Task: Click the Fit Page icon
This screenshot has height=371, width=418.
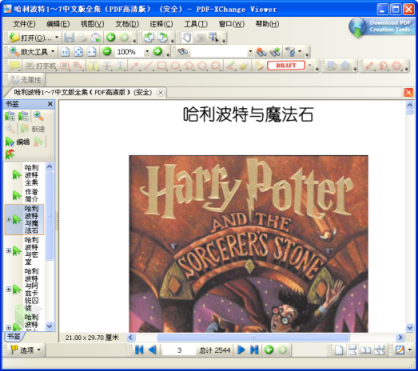Action: (x=78, y=52)
